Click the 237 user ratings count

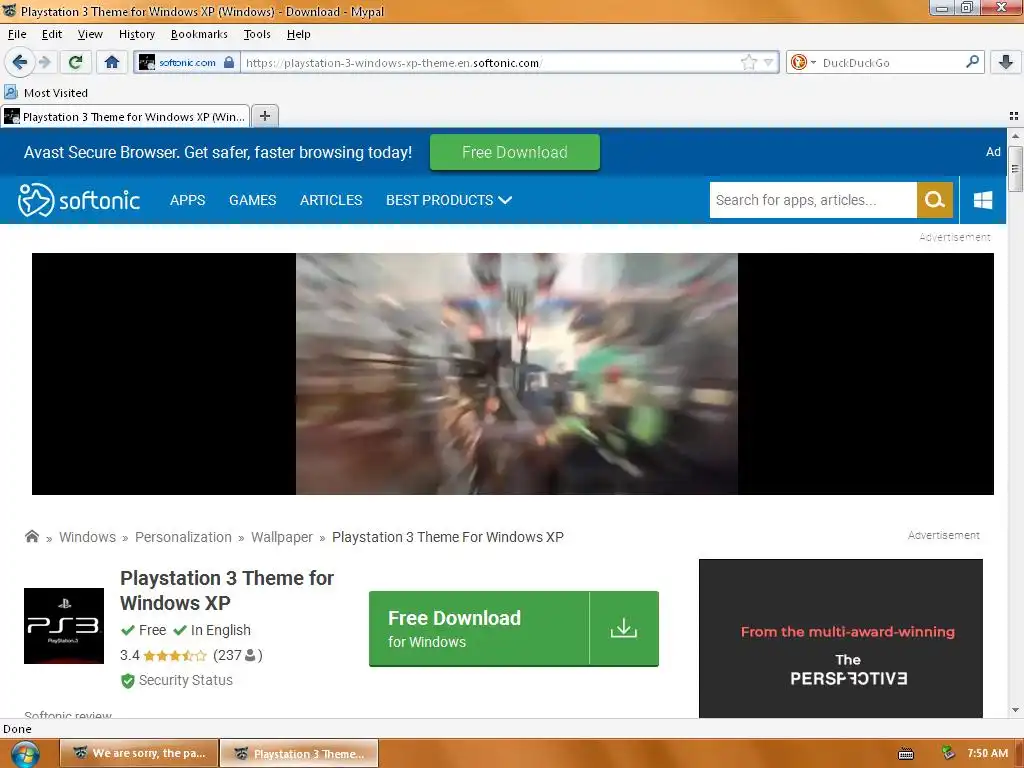click(238, 655)
